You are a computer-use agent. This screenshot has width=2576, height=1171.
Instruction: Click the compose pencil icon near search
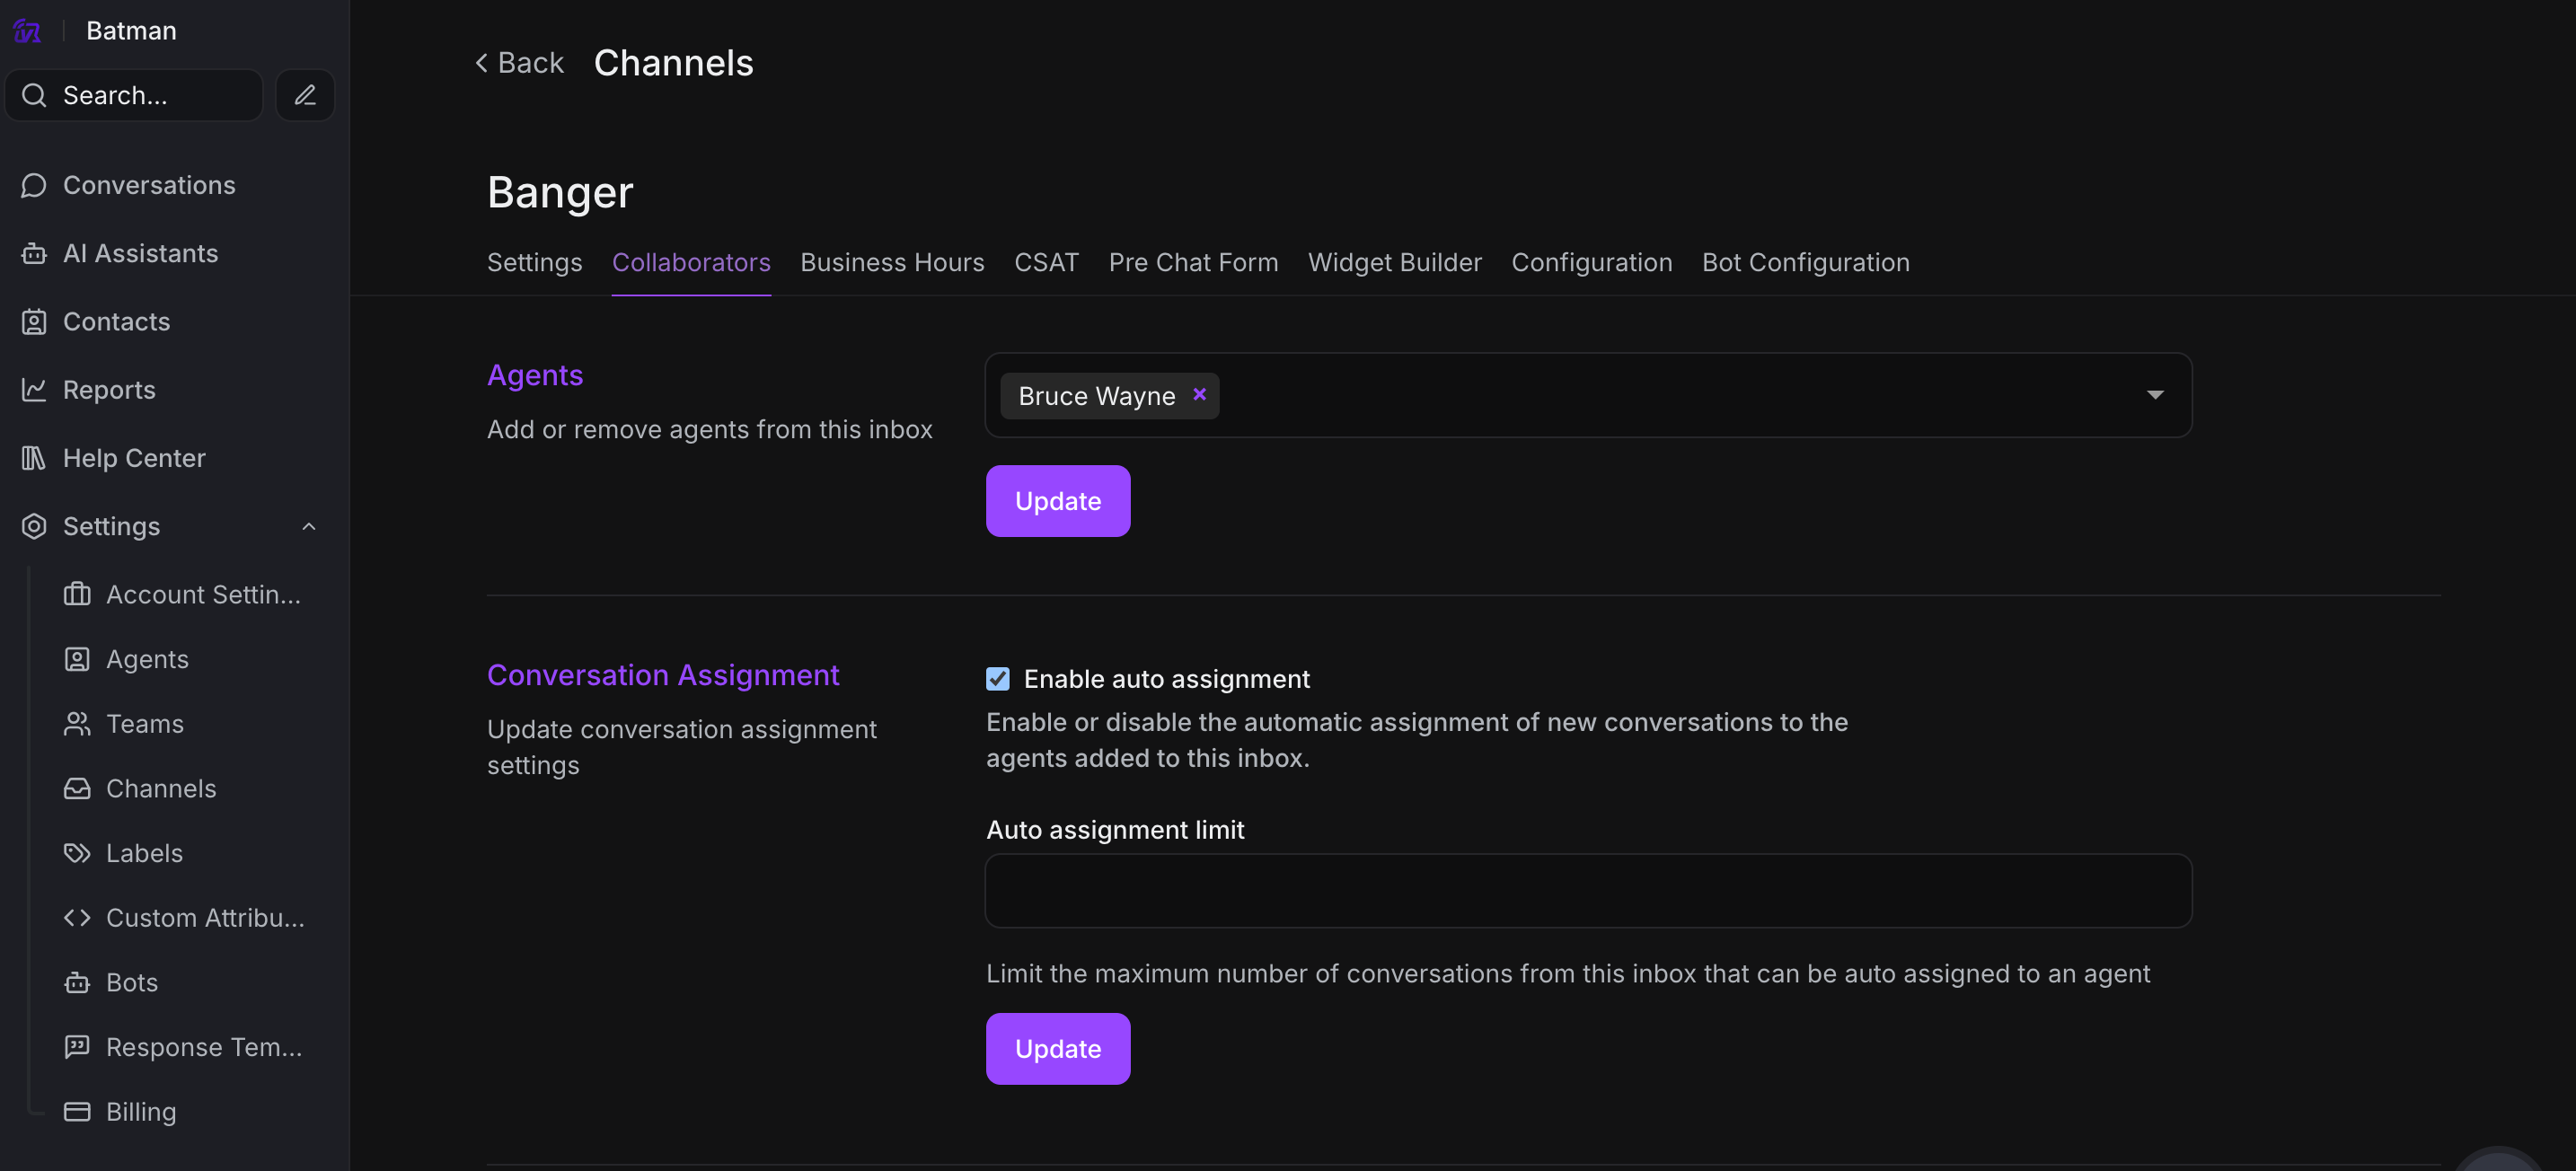[x=305, y=95]
